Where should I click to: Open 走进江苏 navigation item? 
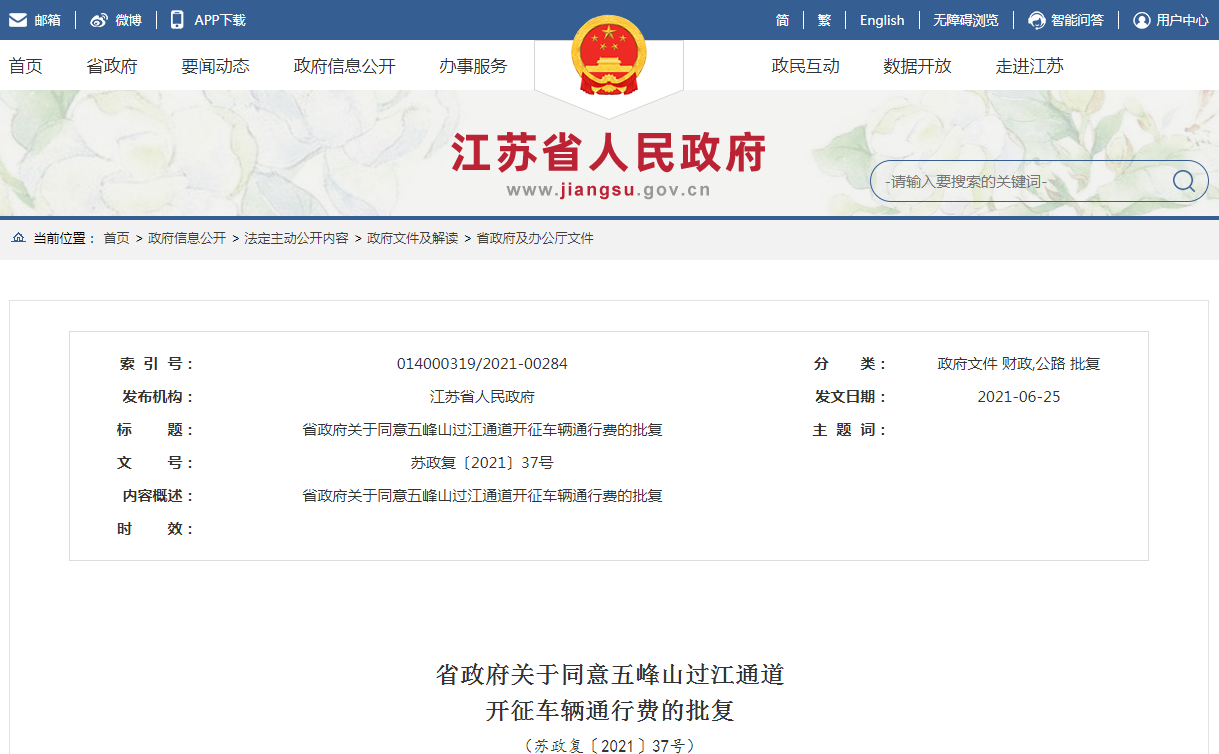click(1030, 66)
